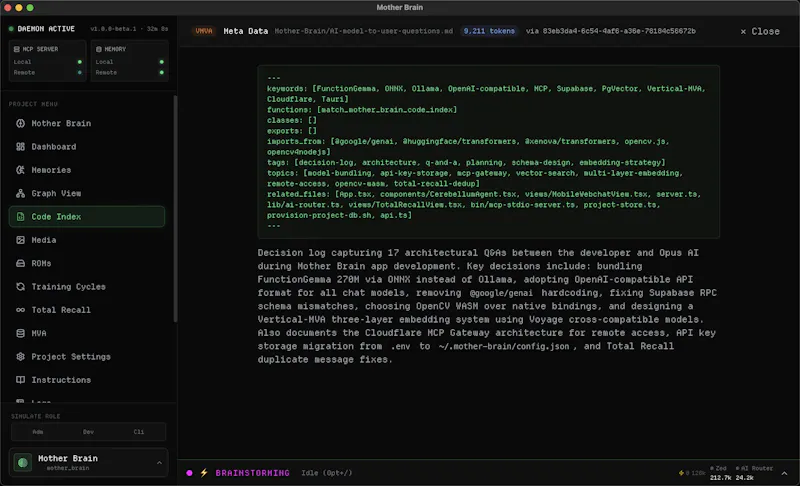Select the Adm simulate role
800x486 pixels.
click(38, 432)
